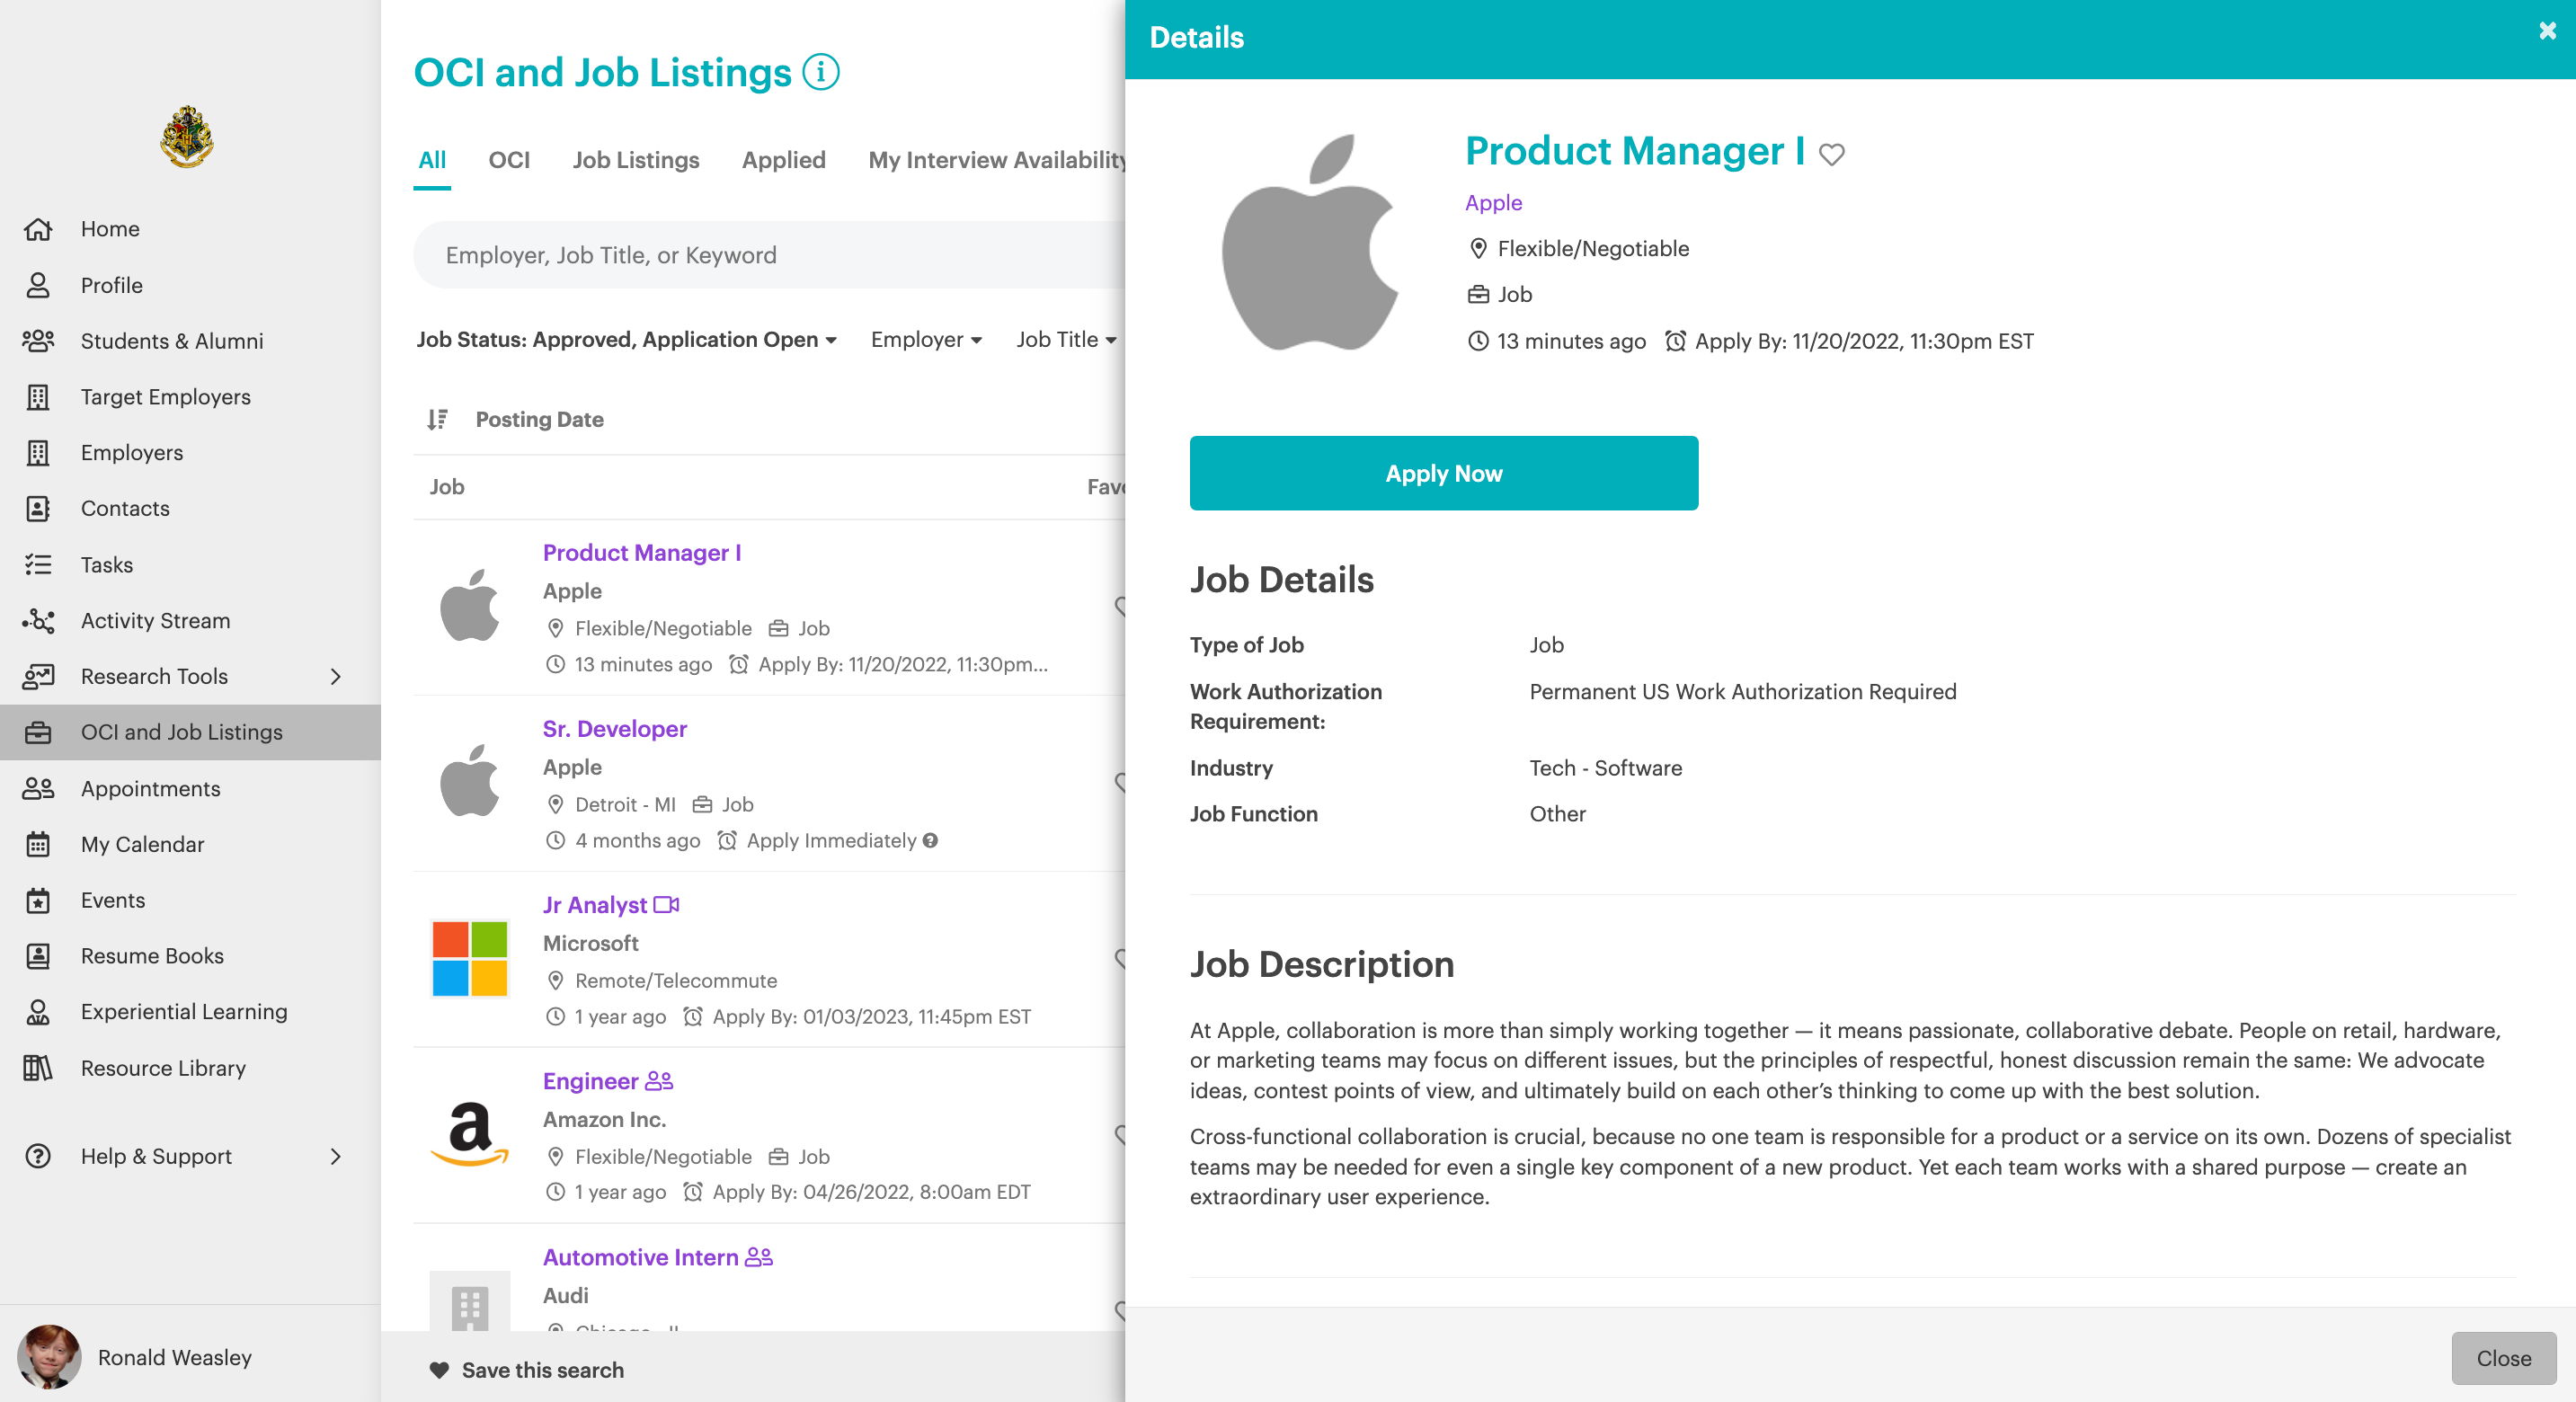
Task: Click the Microsoft logo on the Jr Analyst listing
Action: point(470,959)
